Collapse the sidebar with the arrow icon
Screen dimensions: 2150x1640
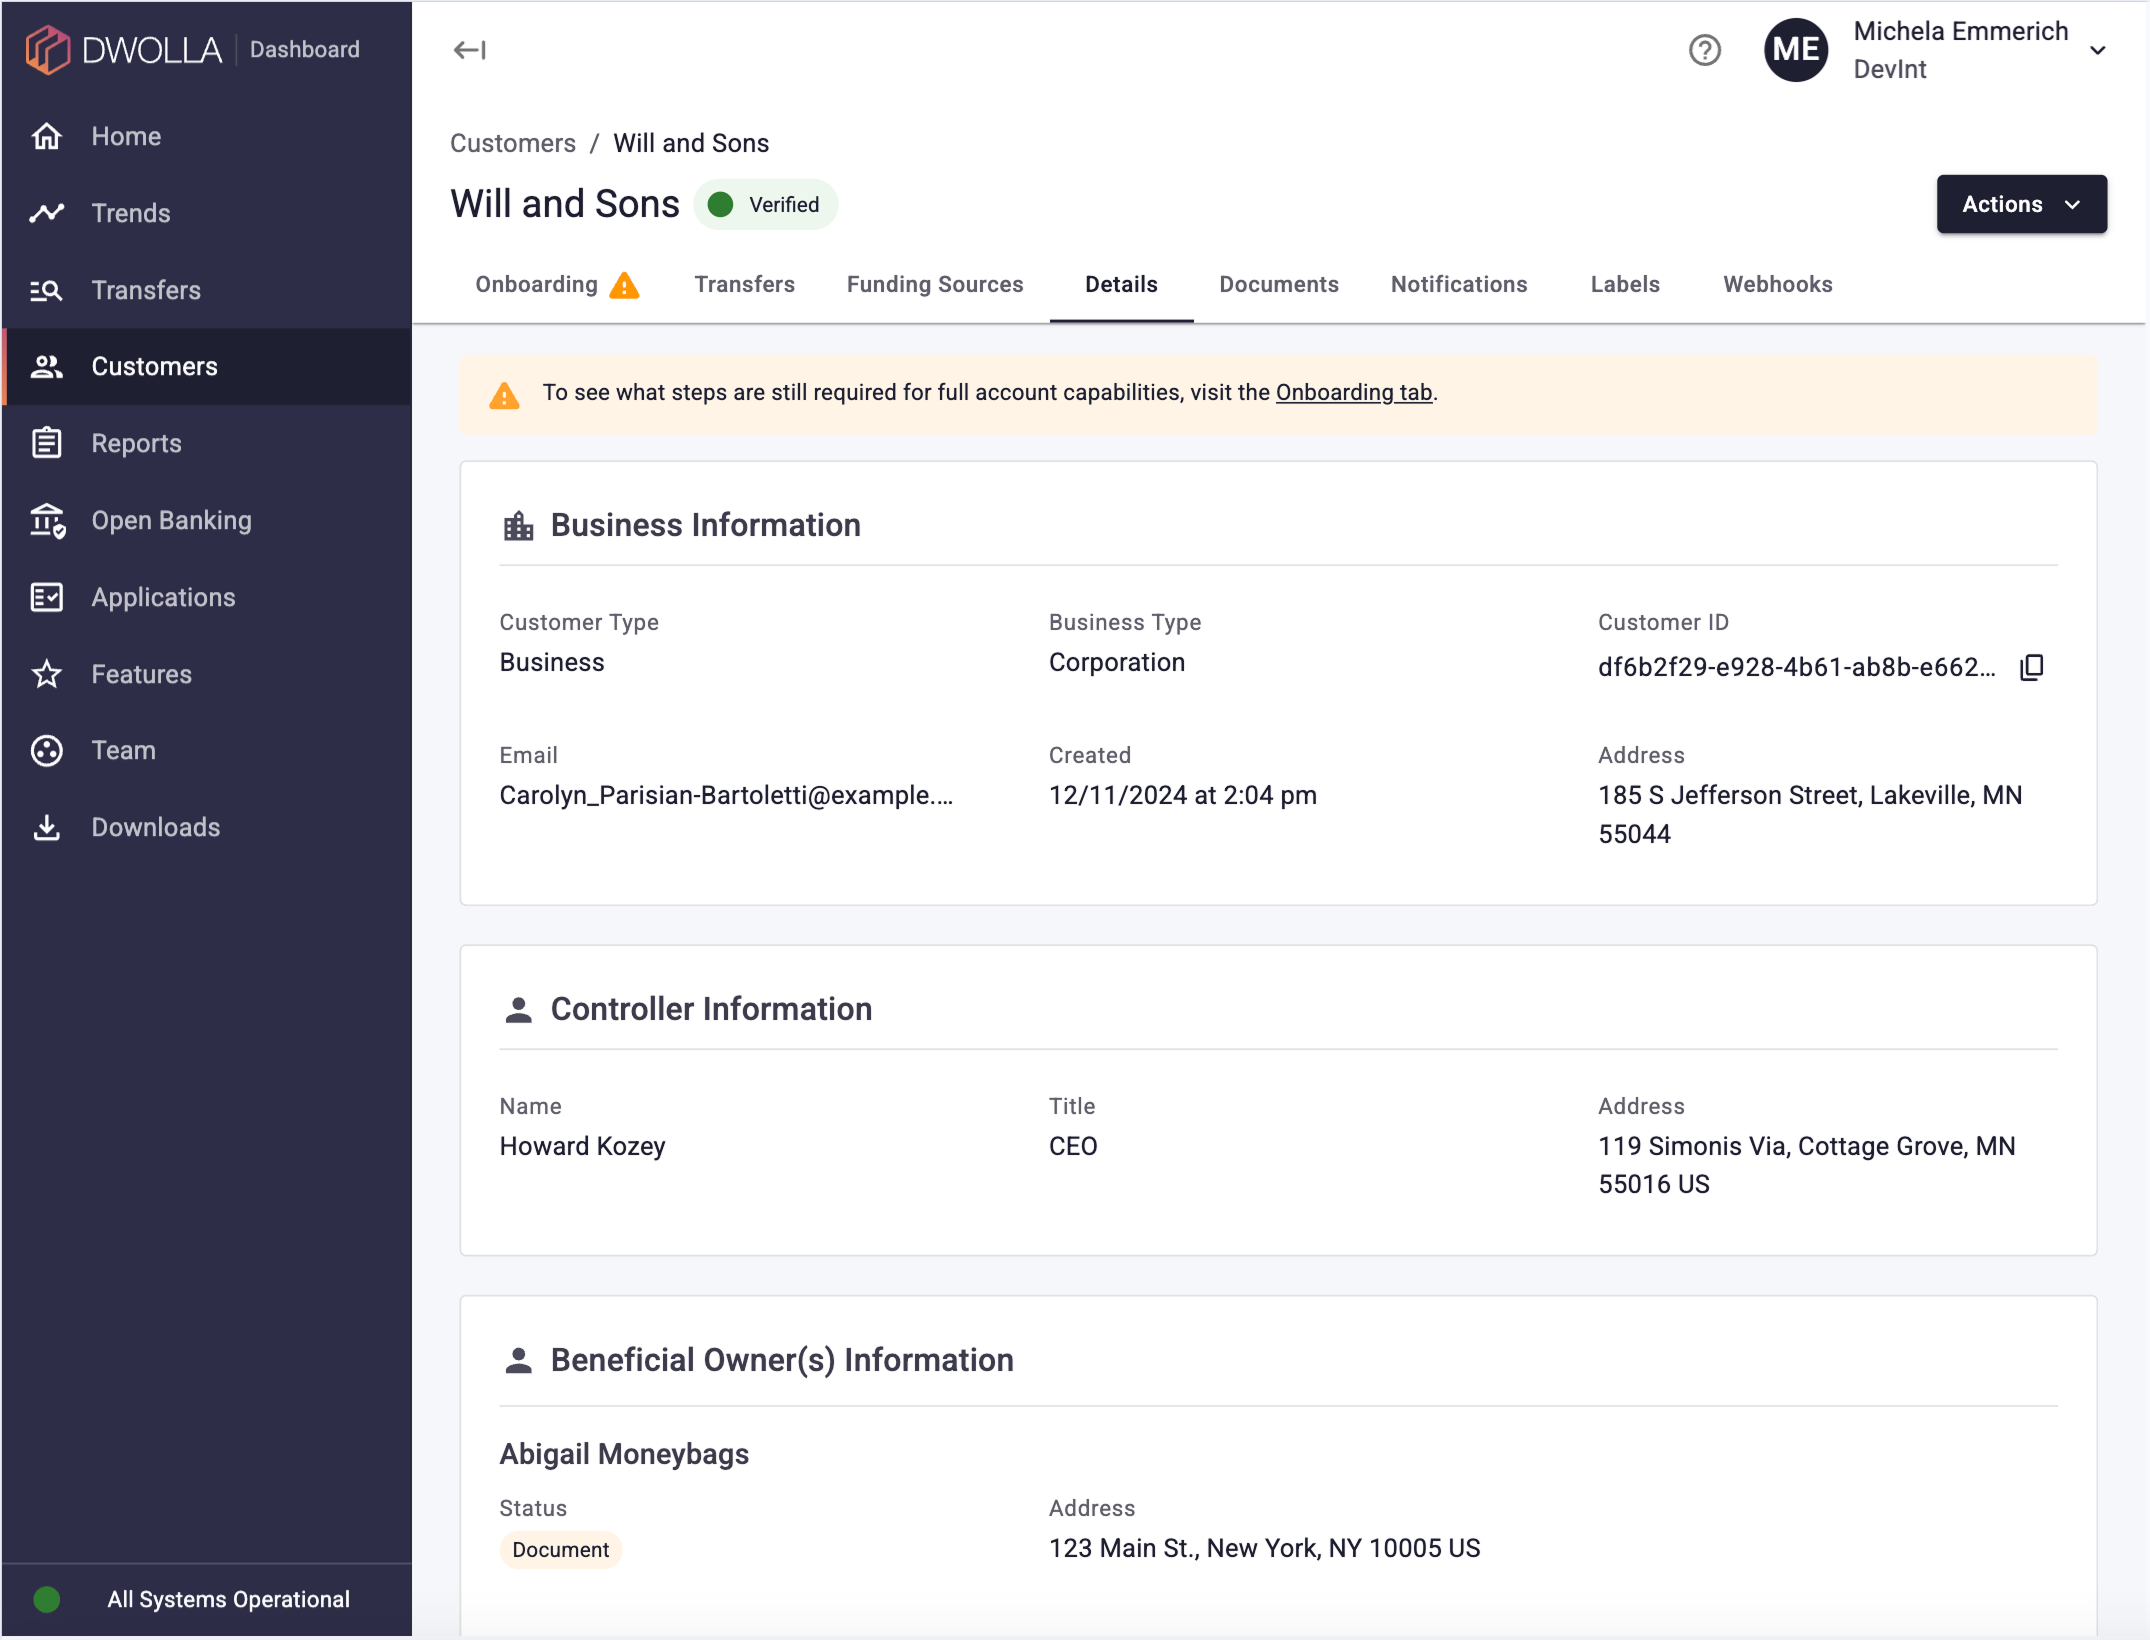(469, 49)
